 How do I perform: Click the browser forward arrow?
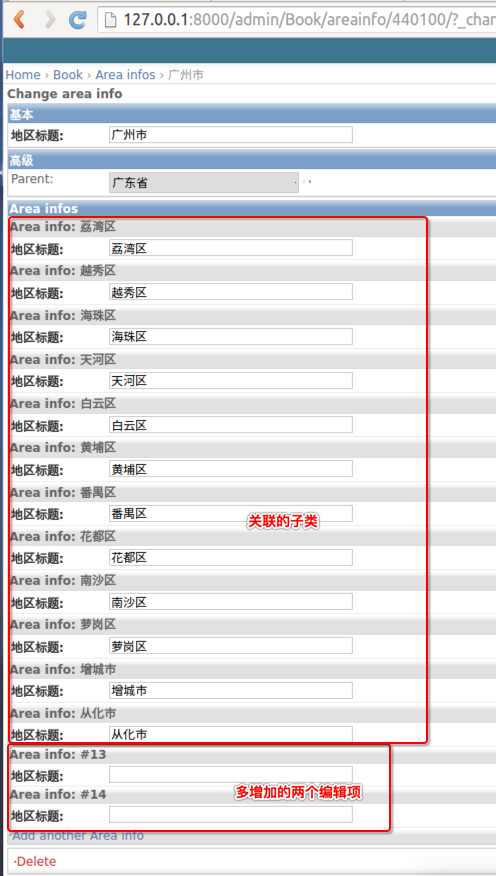coord(50,19)
